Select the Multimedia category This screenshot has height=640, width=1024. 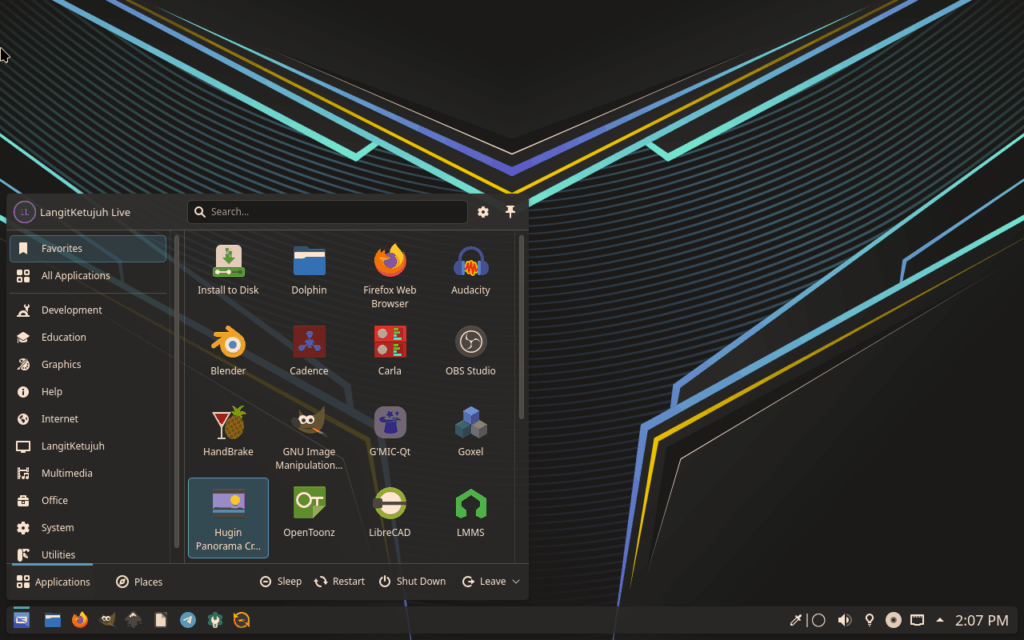point(66,473)
